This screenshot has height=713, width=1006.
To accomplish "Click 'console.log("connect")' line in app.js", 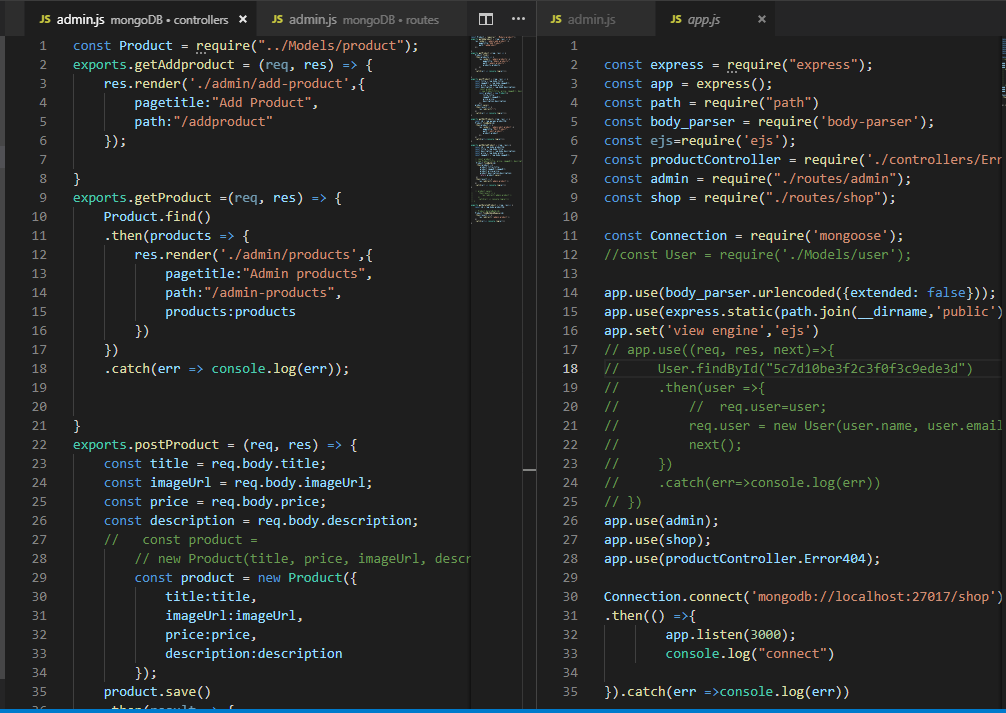I will (749, 654).
